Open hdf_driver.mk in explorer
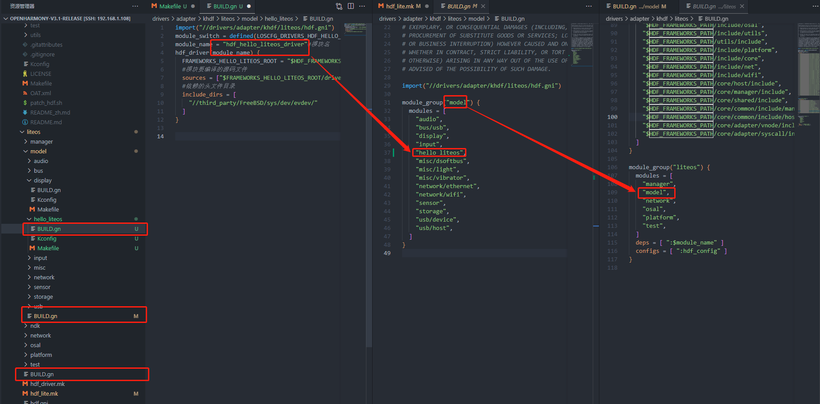 (x=47, y=384)
